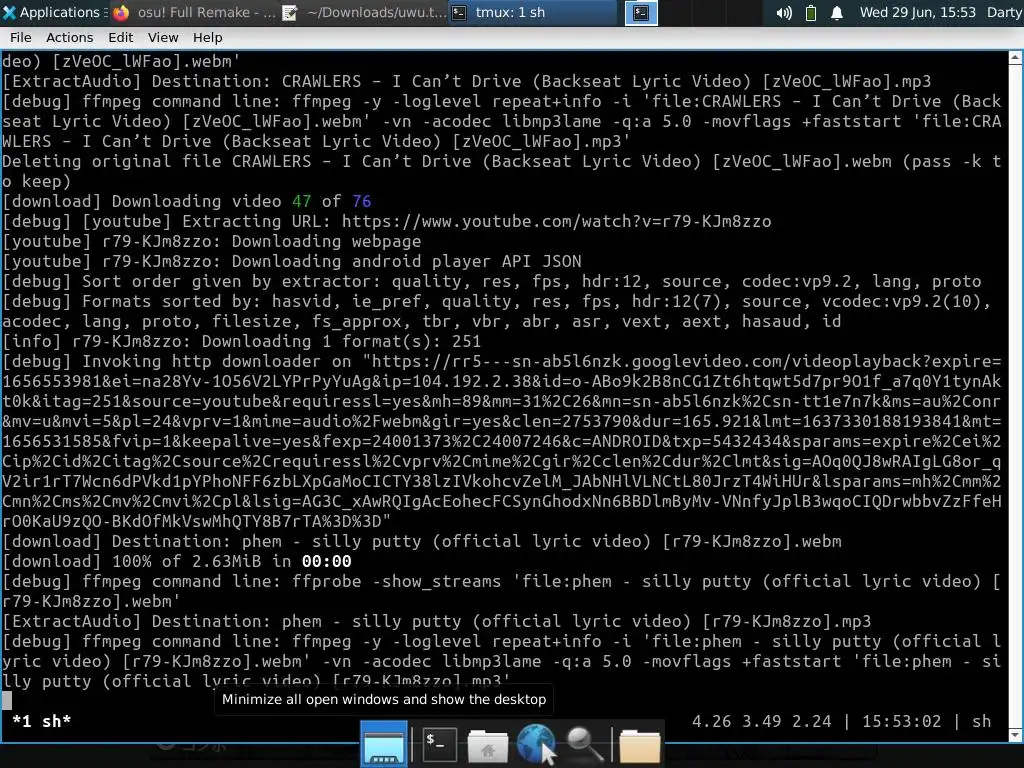Launch the web browser globe dock icon
This screenshot has width=1024, height=768.
536,744
